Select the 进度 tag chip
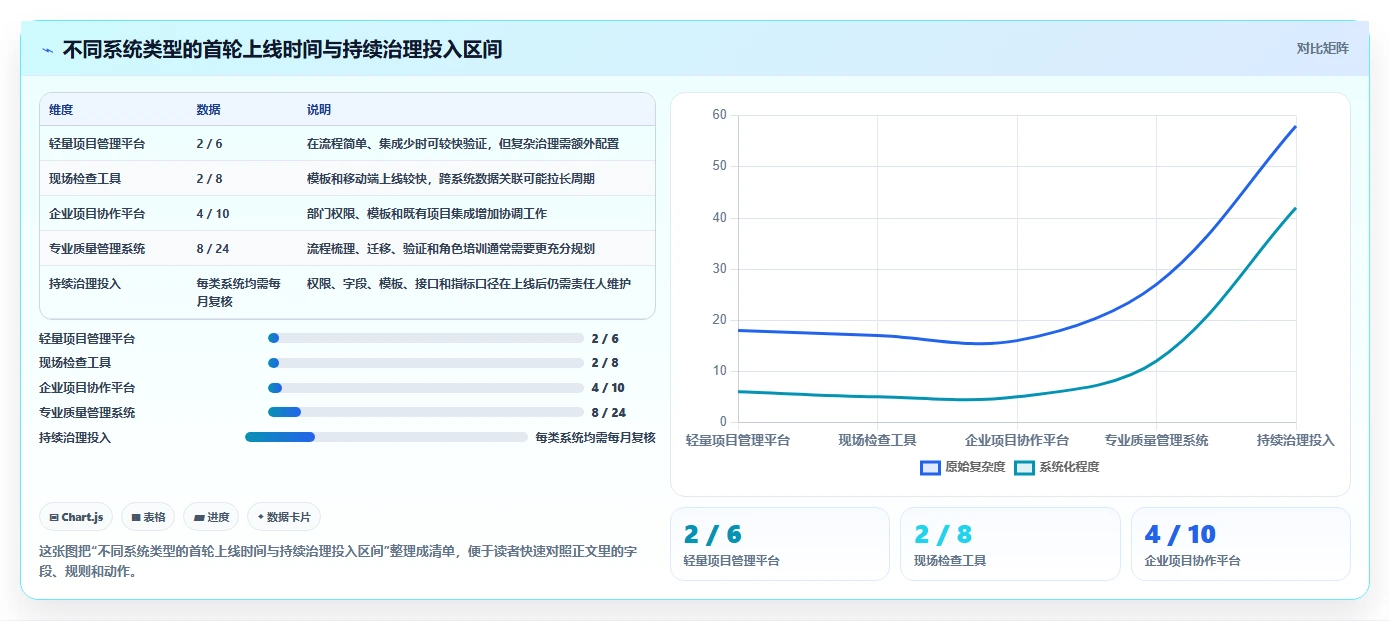The height and width of the screenshot is (621, 1390). point(211,517)
